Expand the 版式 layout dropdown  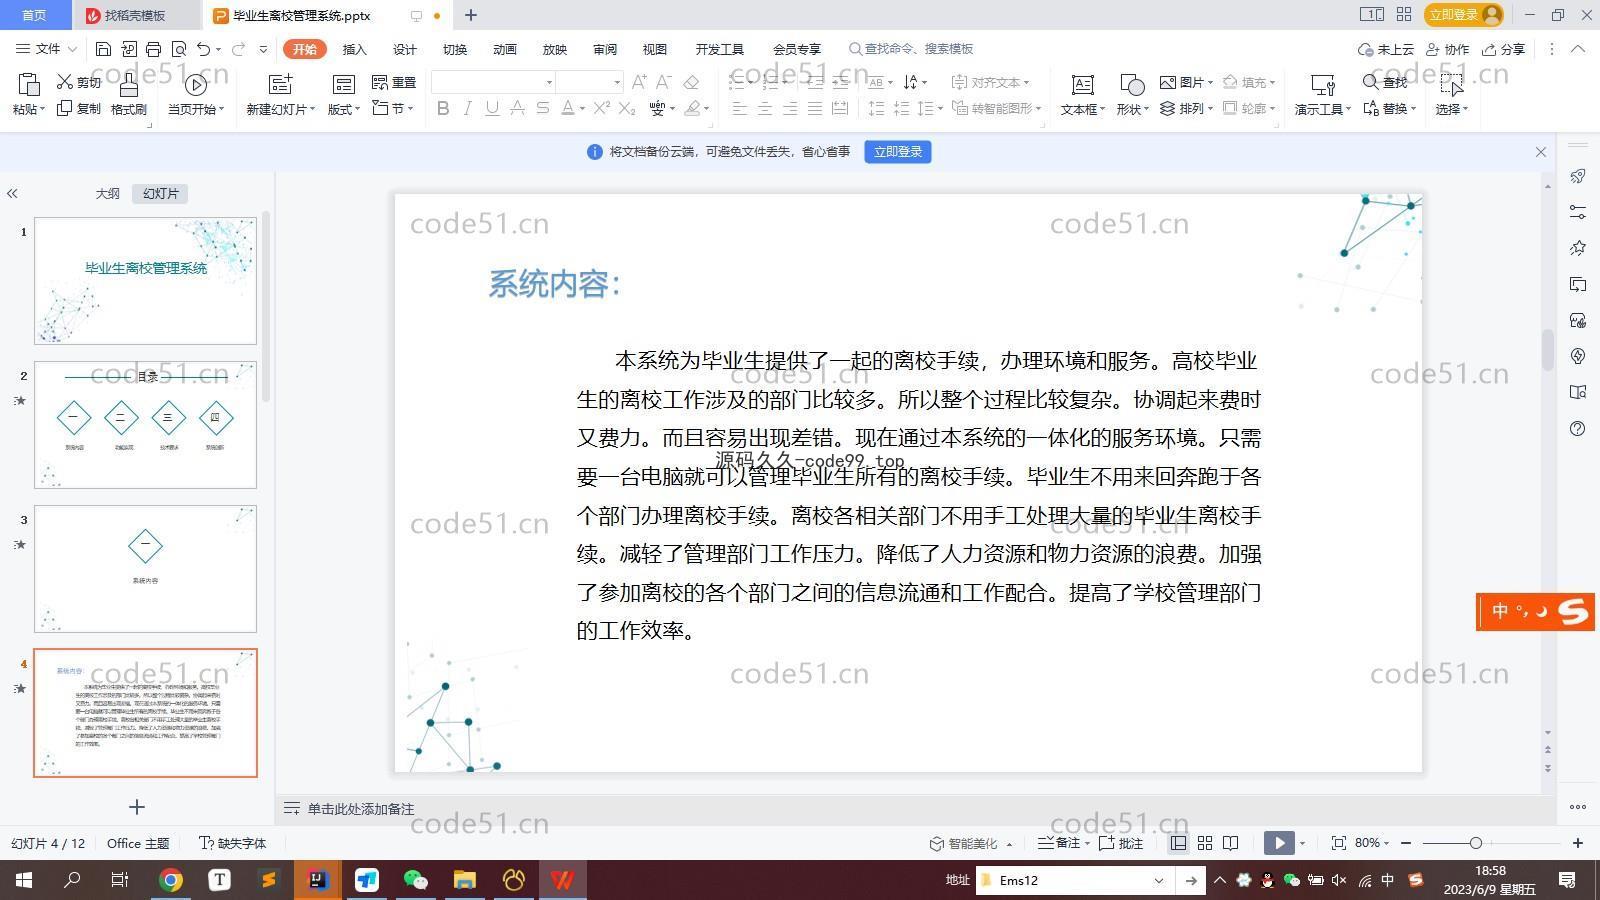[344, 109]
